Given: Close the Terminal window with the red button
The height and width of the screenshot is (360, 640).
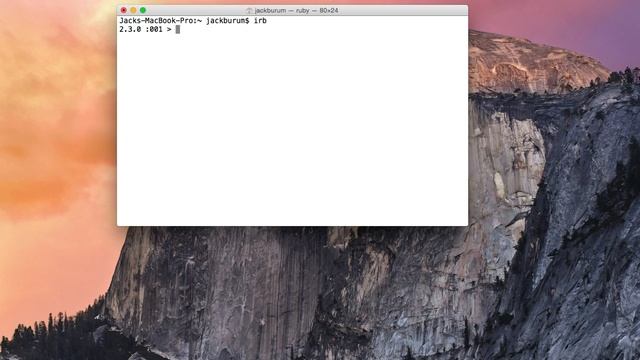Looking at the screenshot, I should coord(124,10).
